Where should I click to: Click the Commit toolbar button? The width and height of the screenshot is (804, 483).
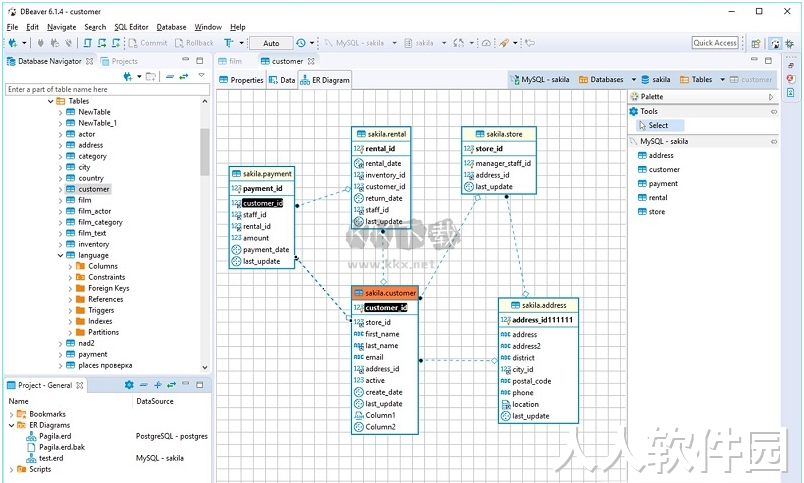(148, 43)
